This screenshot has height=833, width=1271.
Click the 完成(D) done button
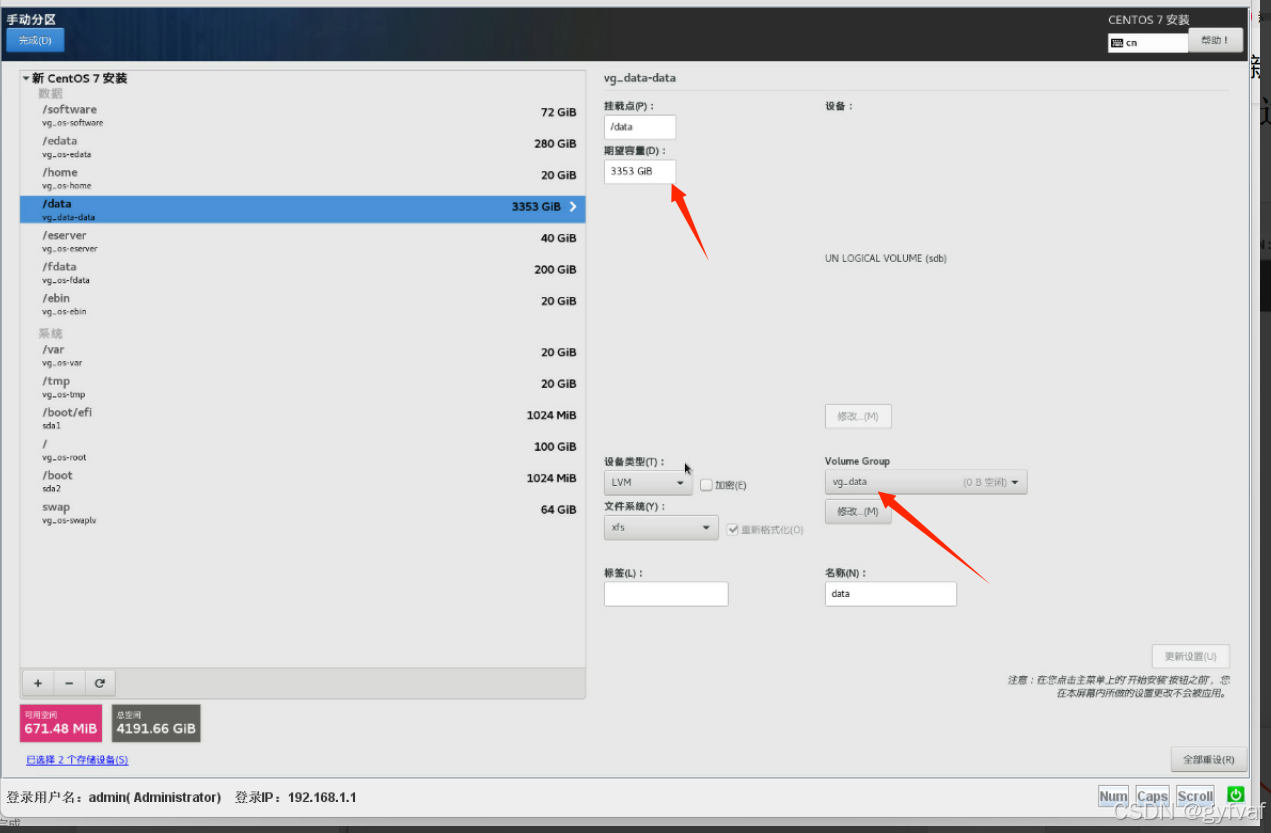click(x=35, y=40)
